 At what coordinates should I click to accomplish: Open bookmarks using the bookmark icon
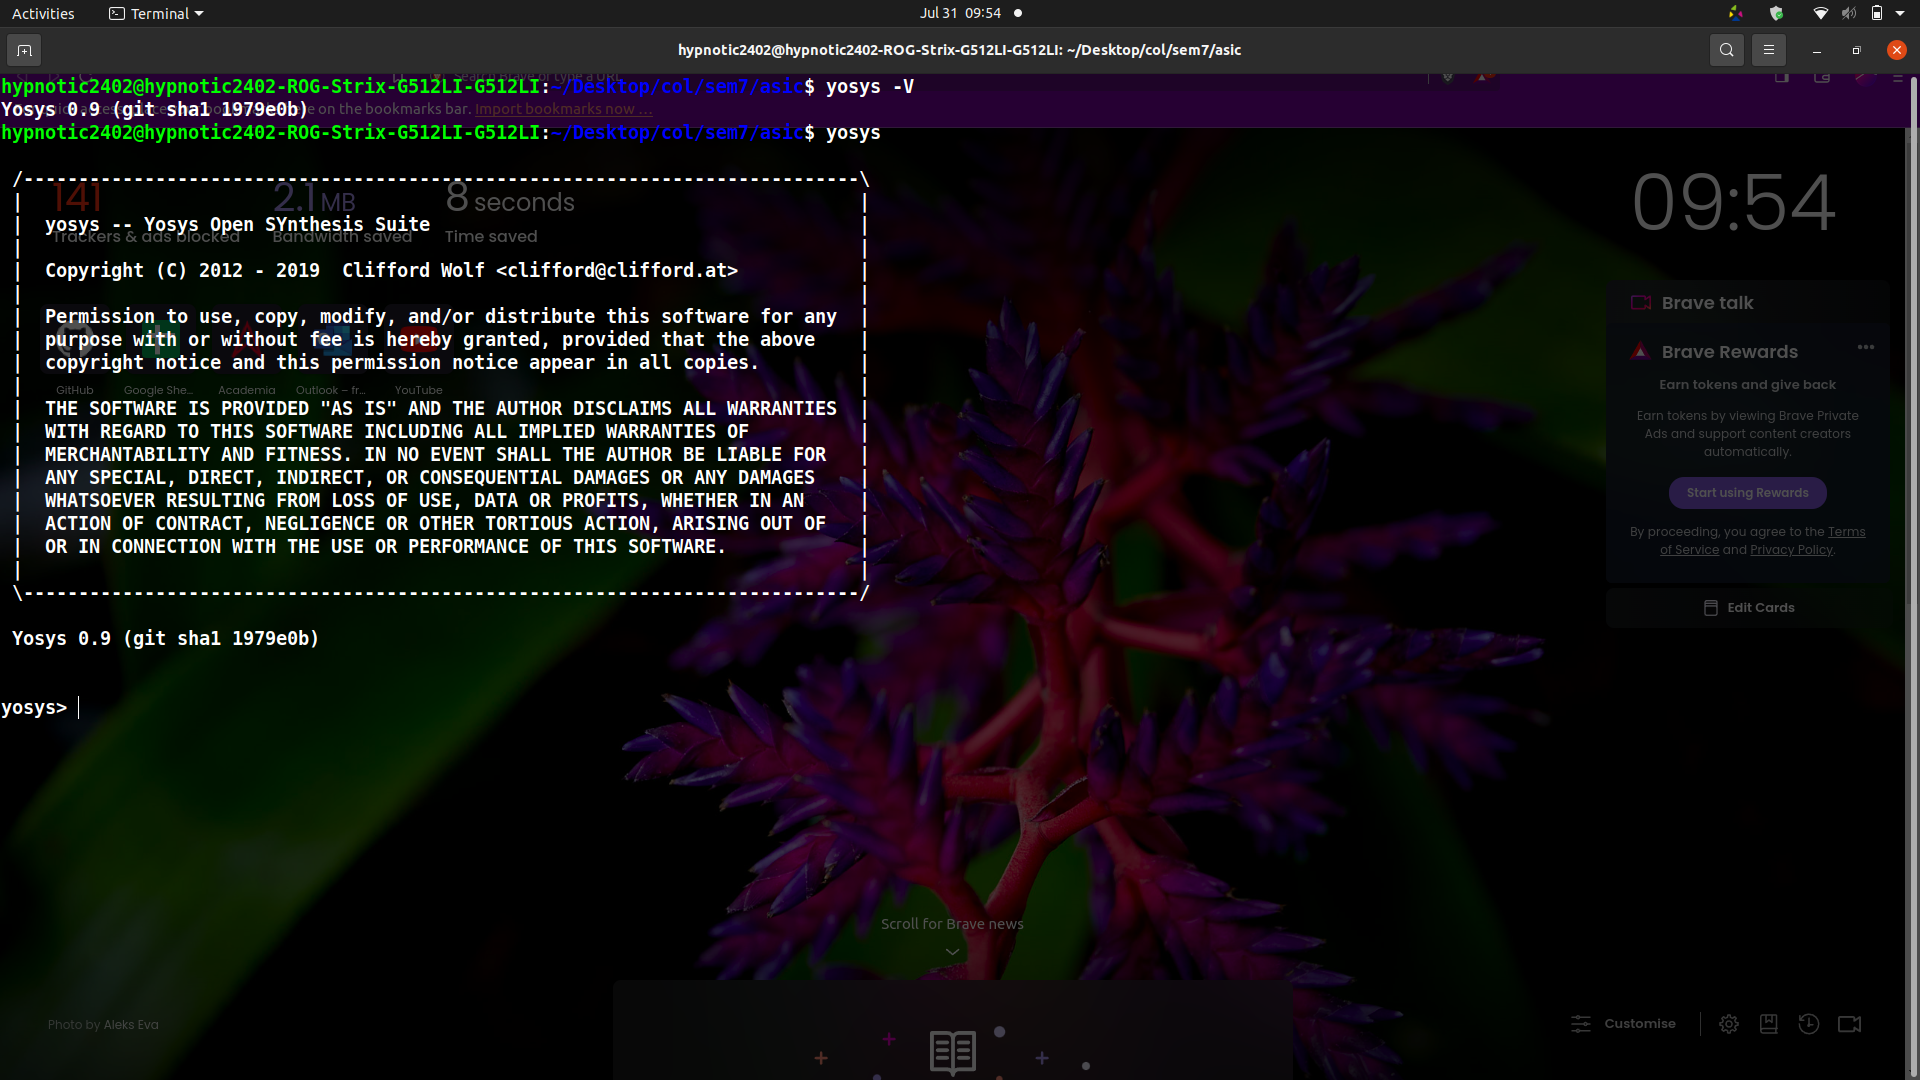tap(1768, 1024)
